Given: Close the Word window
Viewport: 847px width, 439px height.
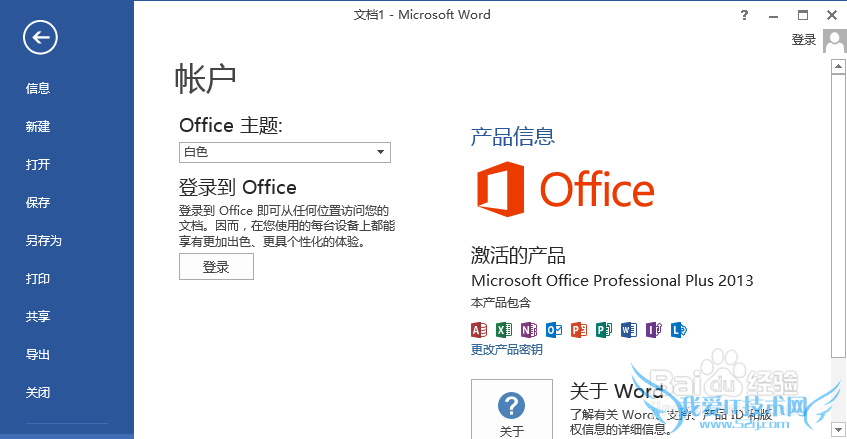Looking at the screenshot, I should [832, 15].
